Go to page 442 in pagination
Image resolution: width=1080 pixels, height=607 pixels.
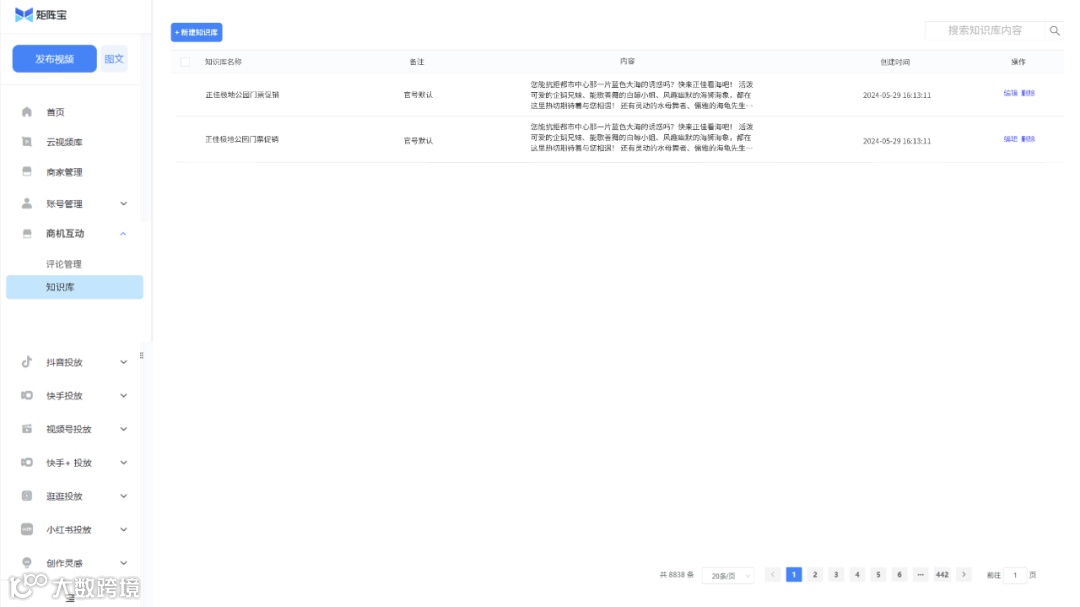[941, 575]
